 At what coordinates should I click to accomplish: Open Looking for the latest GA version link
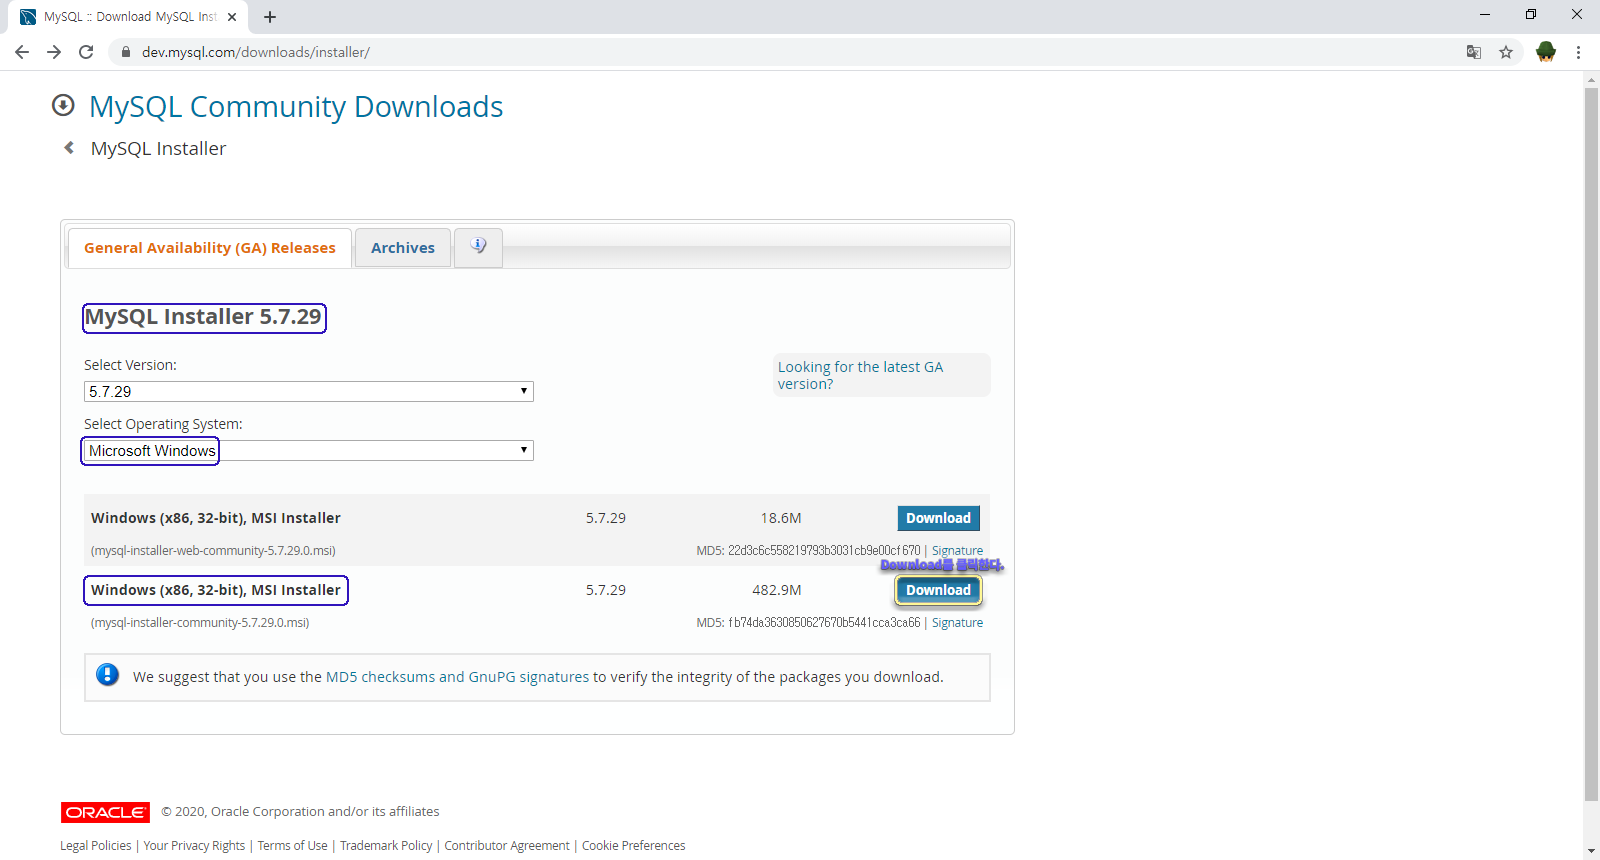[860, 375]
